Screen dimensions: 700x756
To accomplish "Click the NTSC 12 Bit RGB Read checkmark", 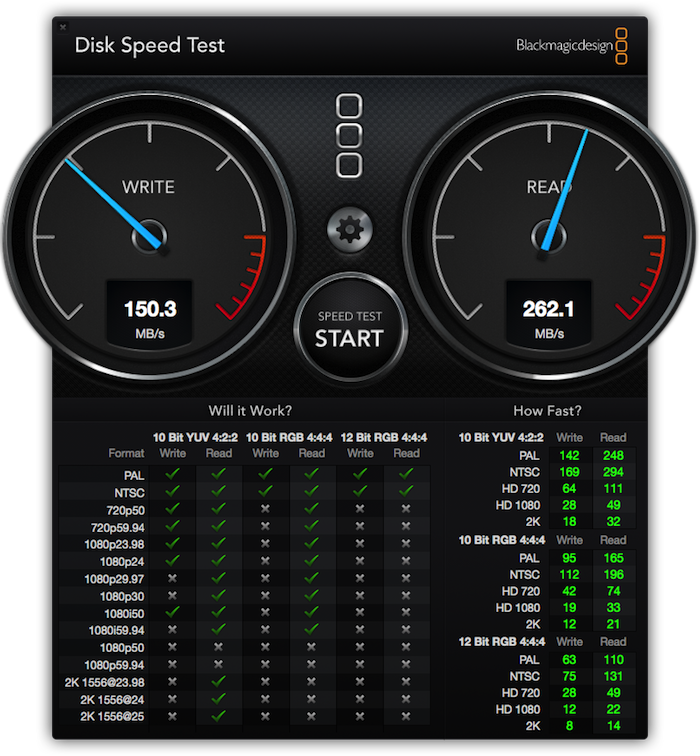I will (x=406, y=492).
